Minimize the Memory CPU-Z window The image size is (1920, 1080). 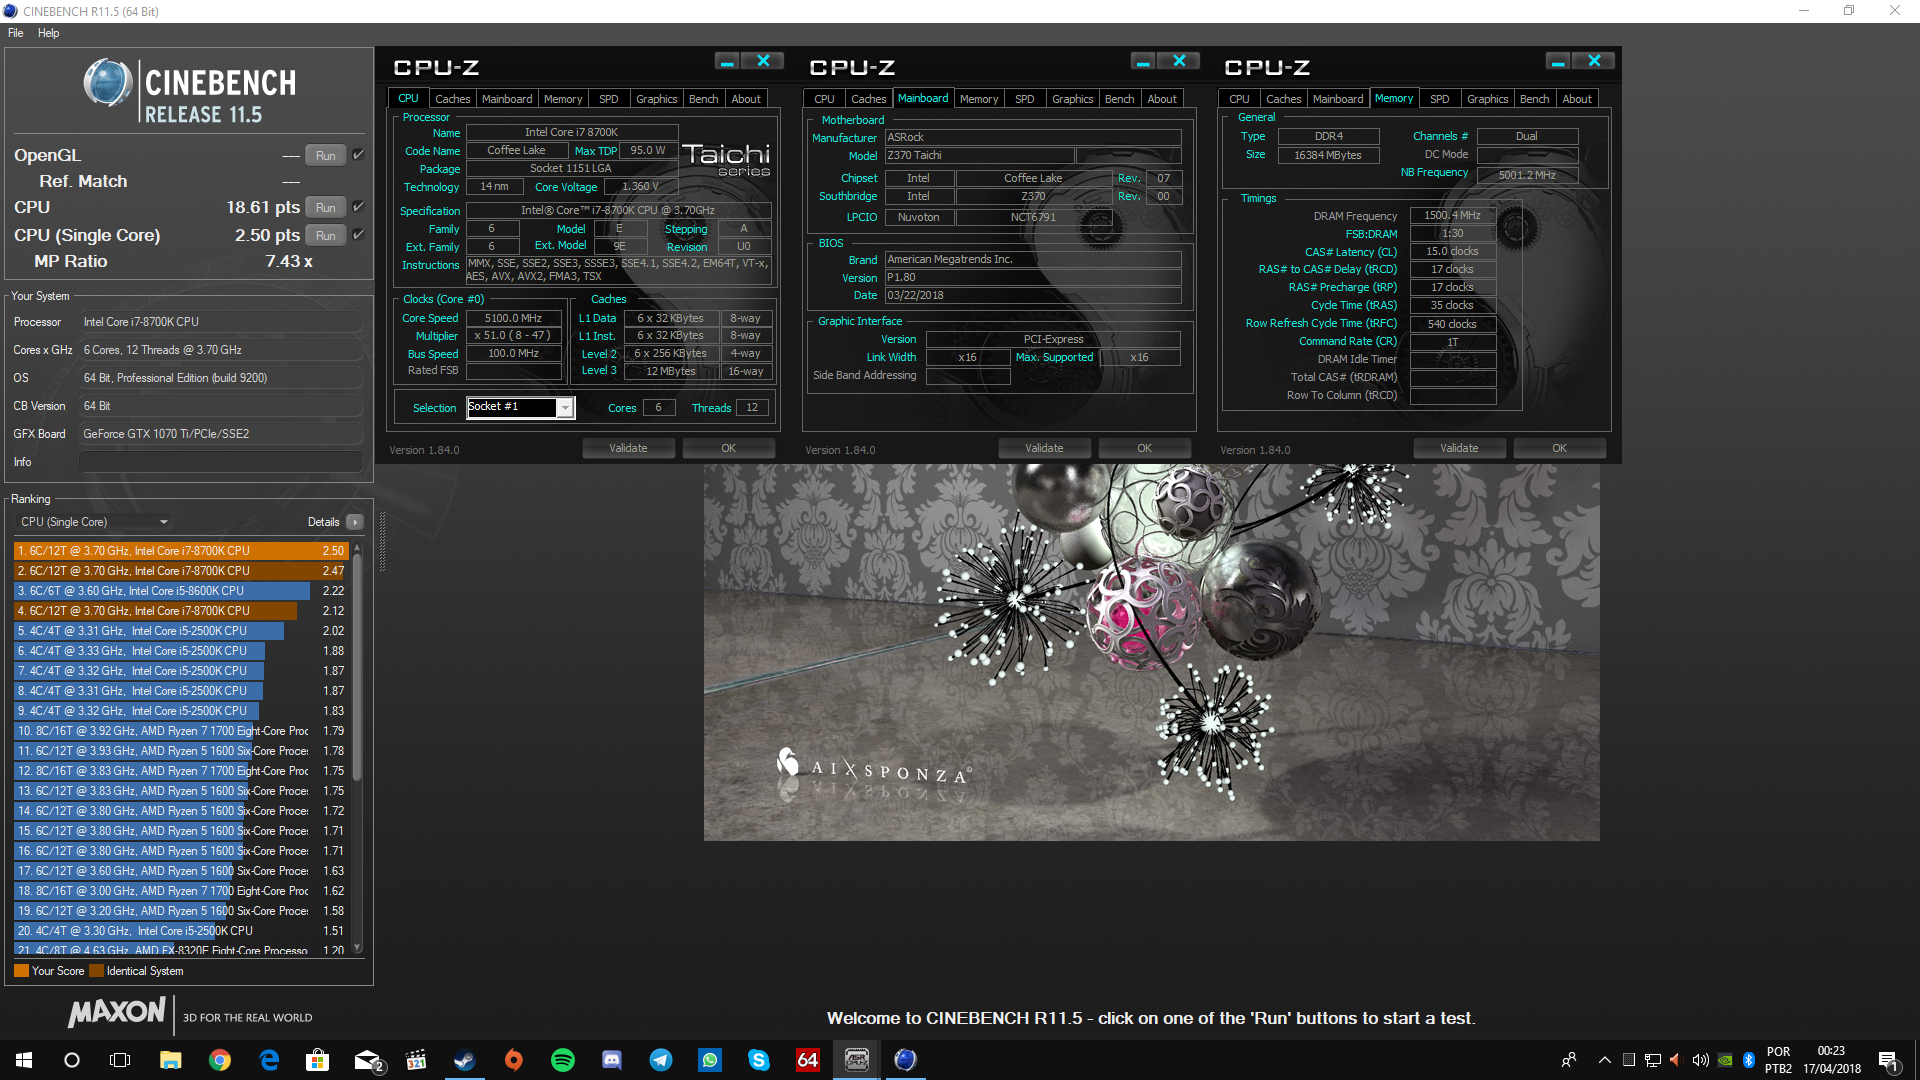tap(1557, 61)
